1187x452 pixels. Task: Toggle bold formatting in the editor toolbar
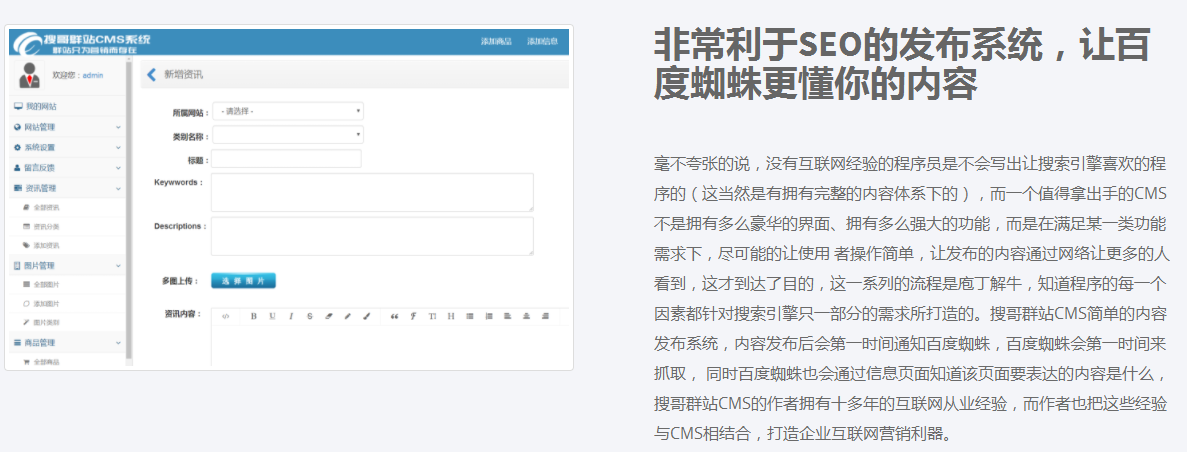tap(254, 316)
